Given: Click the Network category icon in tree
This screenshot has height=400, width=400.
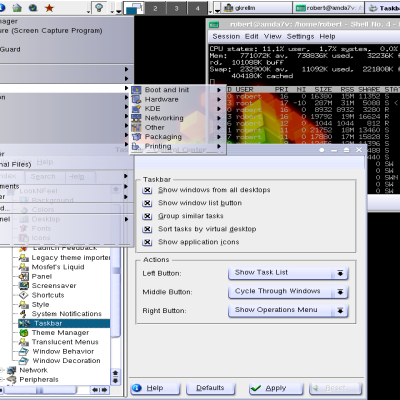Looking at the screenshot, I should [x=12, y=370].
